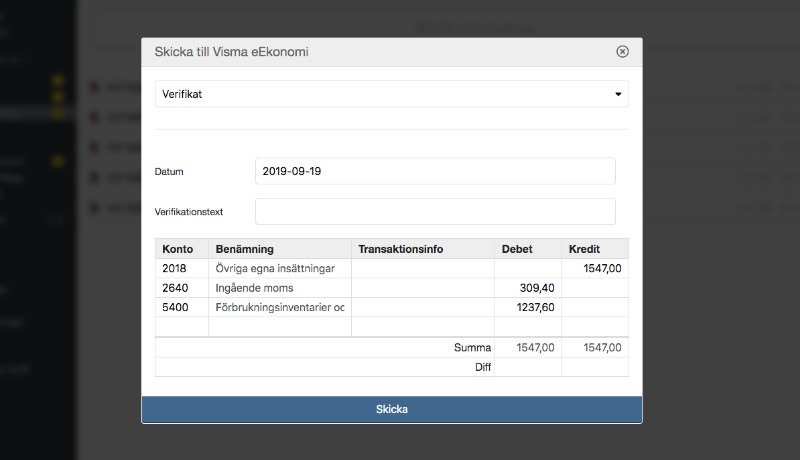This screenshot has width=800, height=460.
Task: Click the Ingående moms cell
Action: [x=280, y=288]
